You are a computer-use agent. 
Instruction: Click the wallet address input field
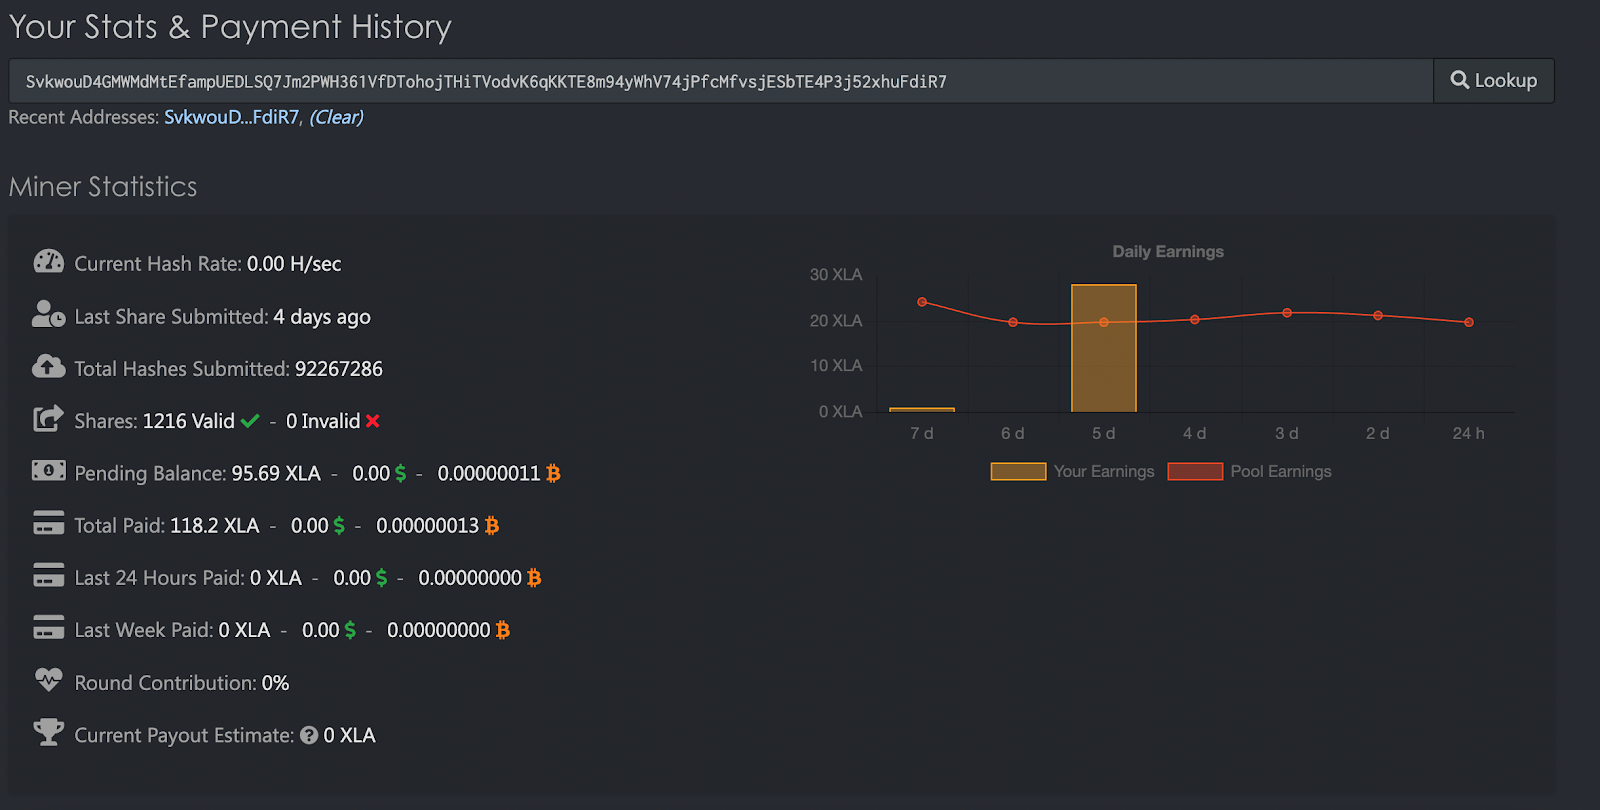point(721,81)
